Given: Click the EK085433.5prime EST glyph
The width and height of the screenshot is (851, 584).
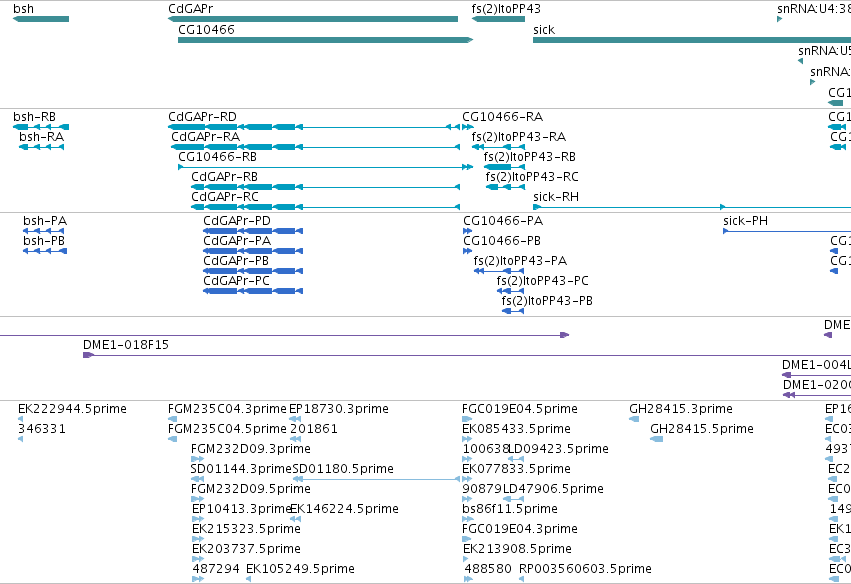Looking at the screenshot, I should coord(467,439).
